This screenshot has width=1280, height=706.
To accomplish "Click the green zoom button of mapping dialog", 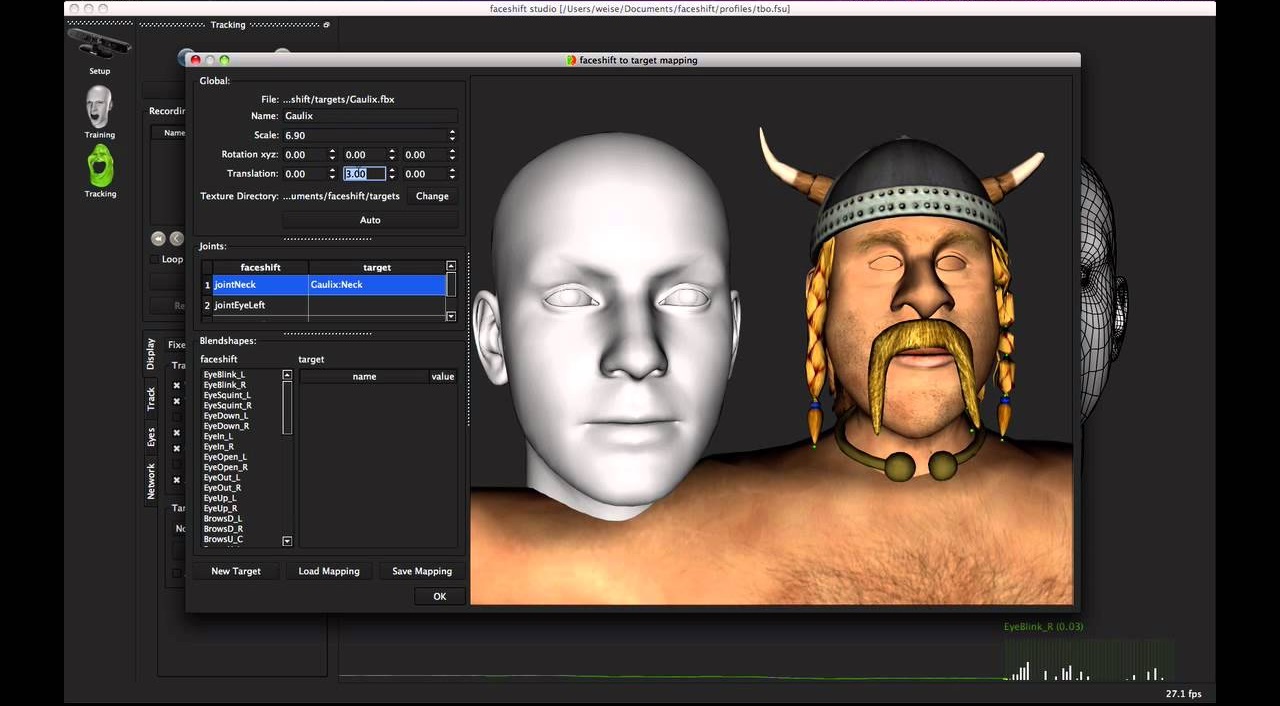I will [x=224, y=60].
